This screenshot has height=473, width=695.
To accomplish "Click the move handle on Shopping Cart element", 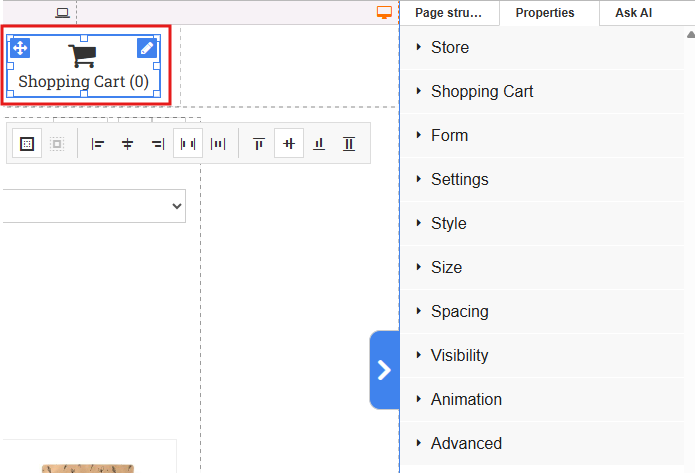I will coord(20,48).
